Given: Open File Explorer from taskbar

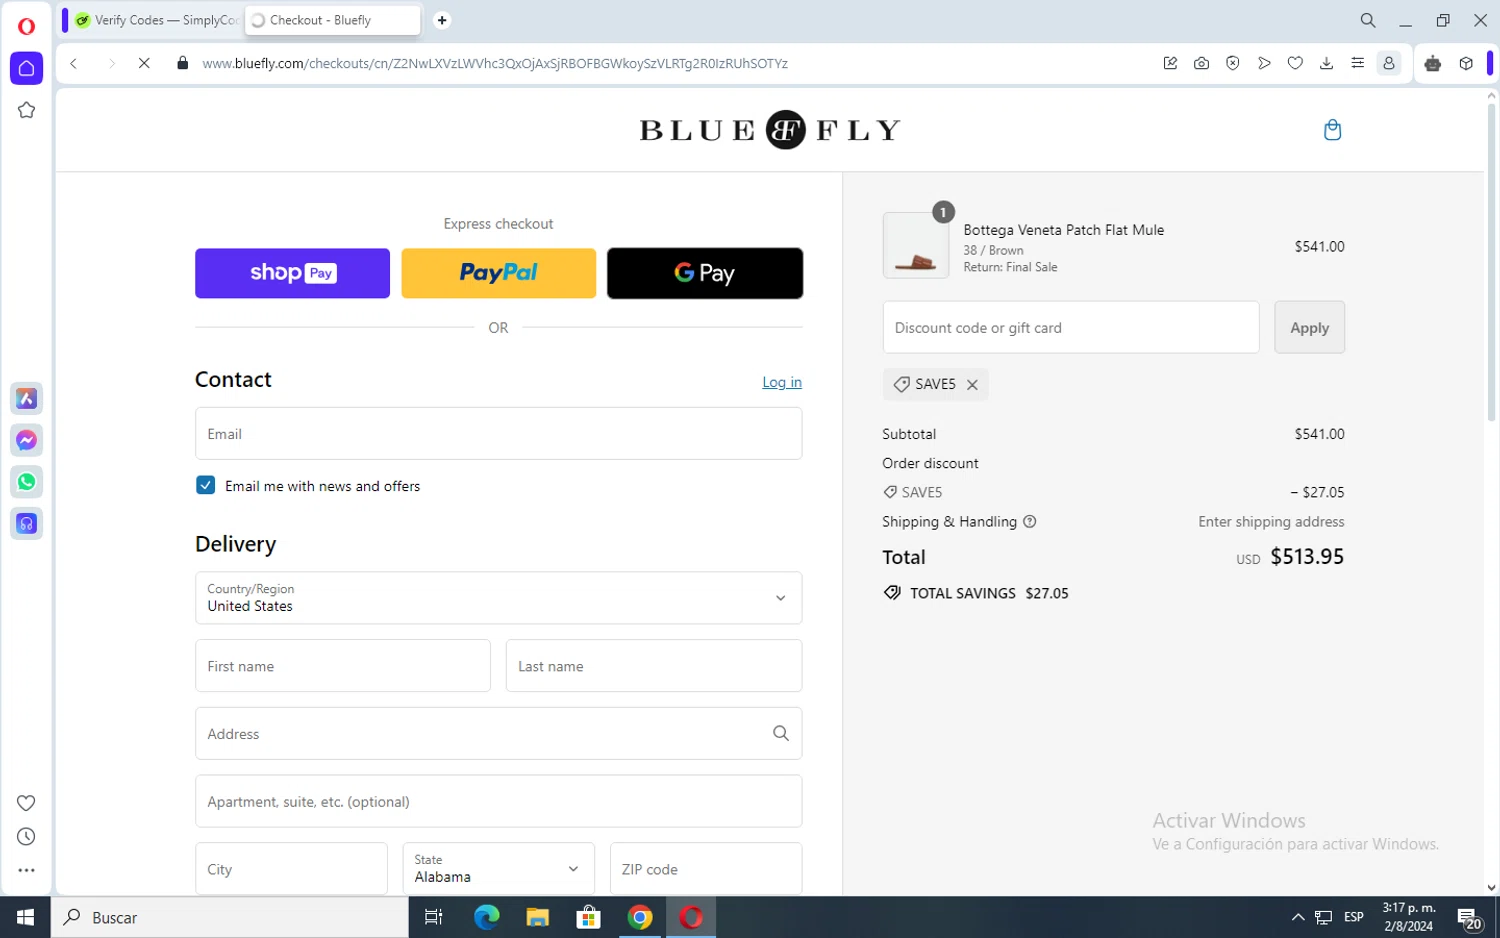Looking at the screenshot, I should [x=538, y=917].
